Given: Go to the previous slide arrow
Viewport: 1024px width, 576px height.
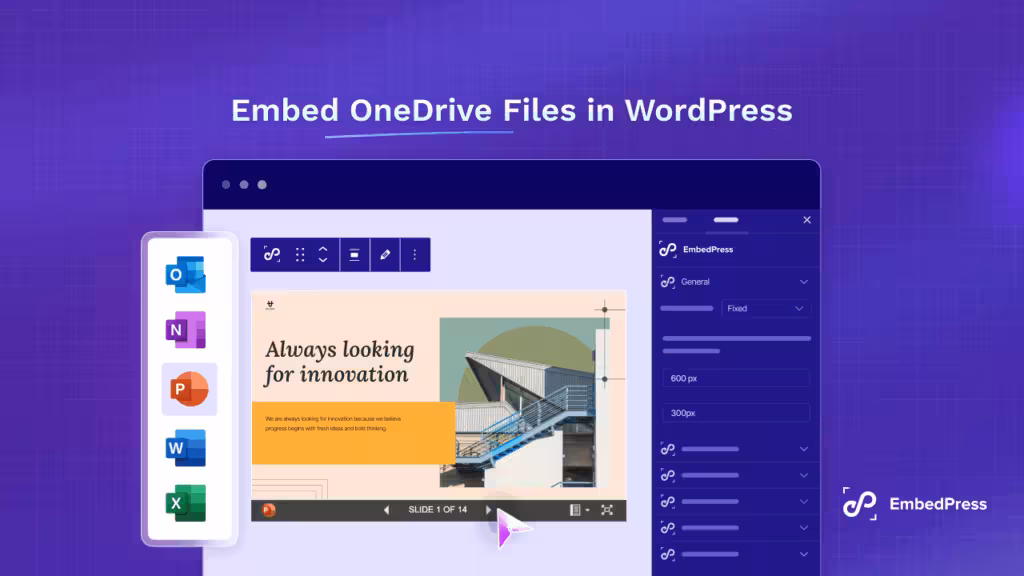Looking at the screenshot, I should click(x=387, y=510).
